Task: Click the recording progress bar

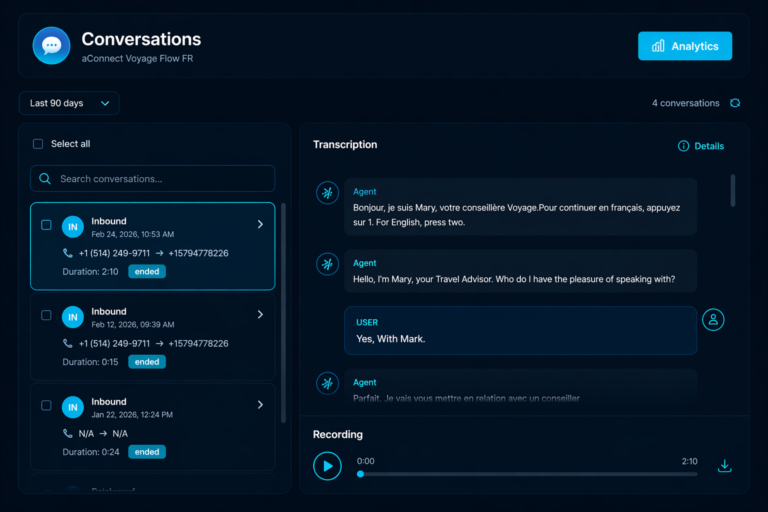Action: [527, 474]
